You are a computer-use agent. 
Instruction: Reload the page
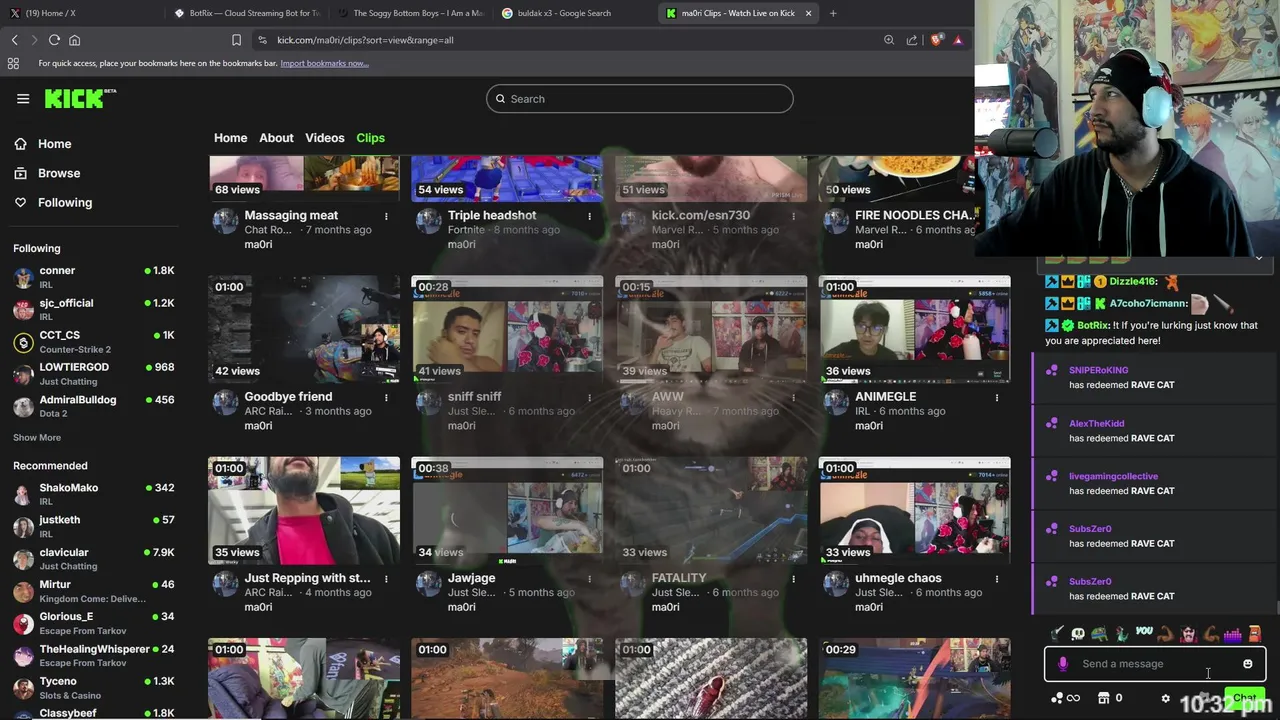(54, 40)
